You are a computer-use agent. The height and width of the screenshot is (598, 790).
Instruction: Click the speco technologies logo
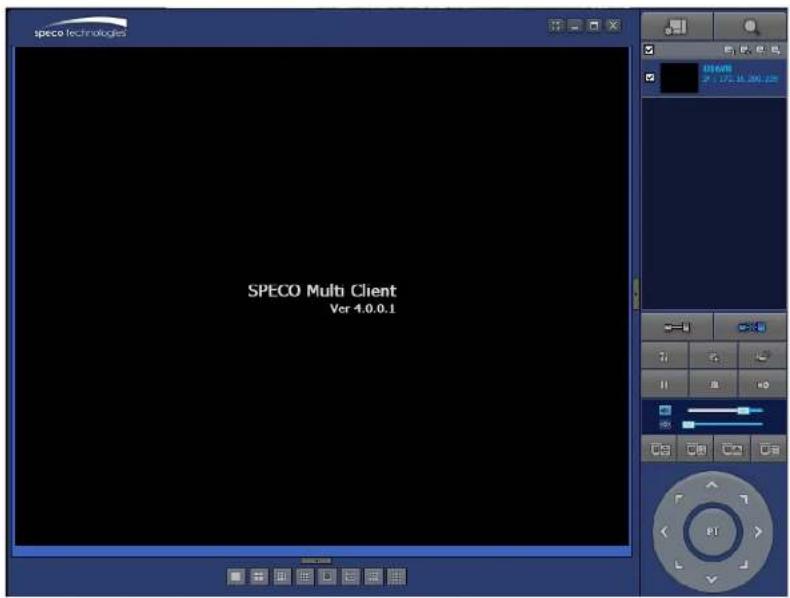point(81,28)
